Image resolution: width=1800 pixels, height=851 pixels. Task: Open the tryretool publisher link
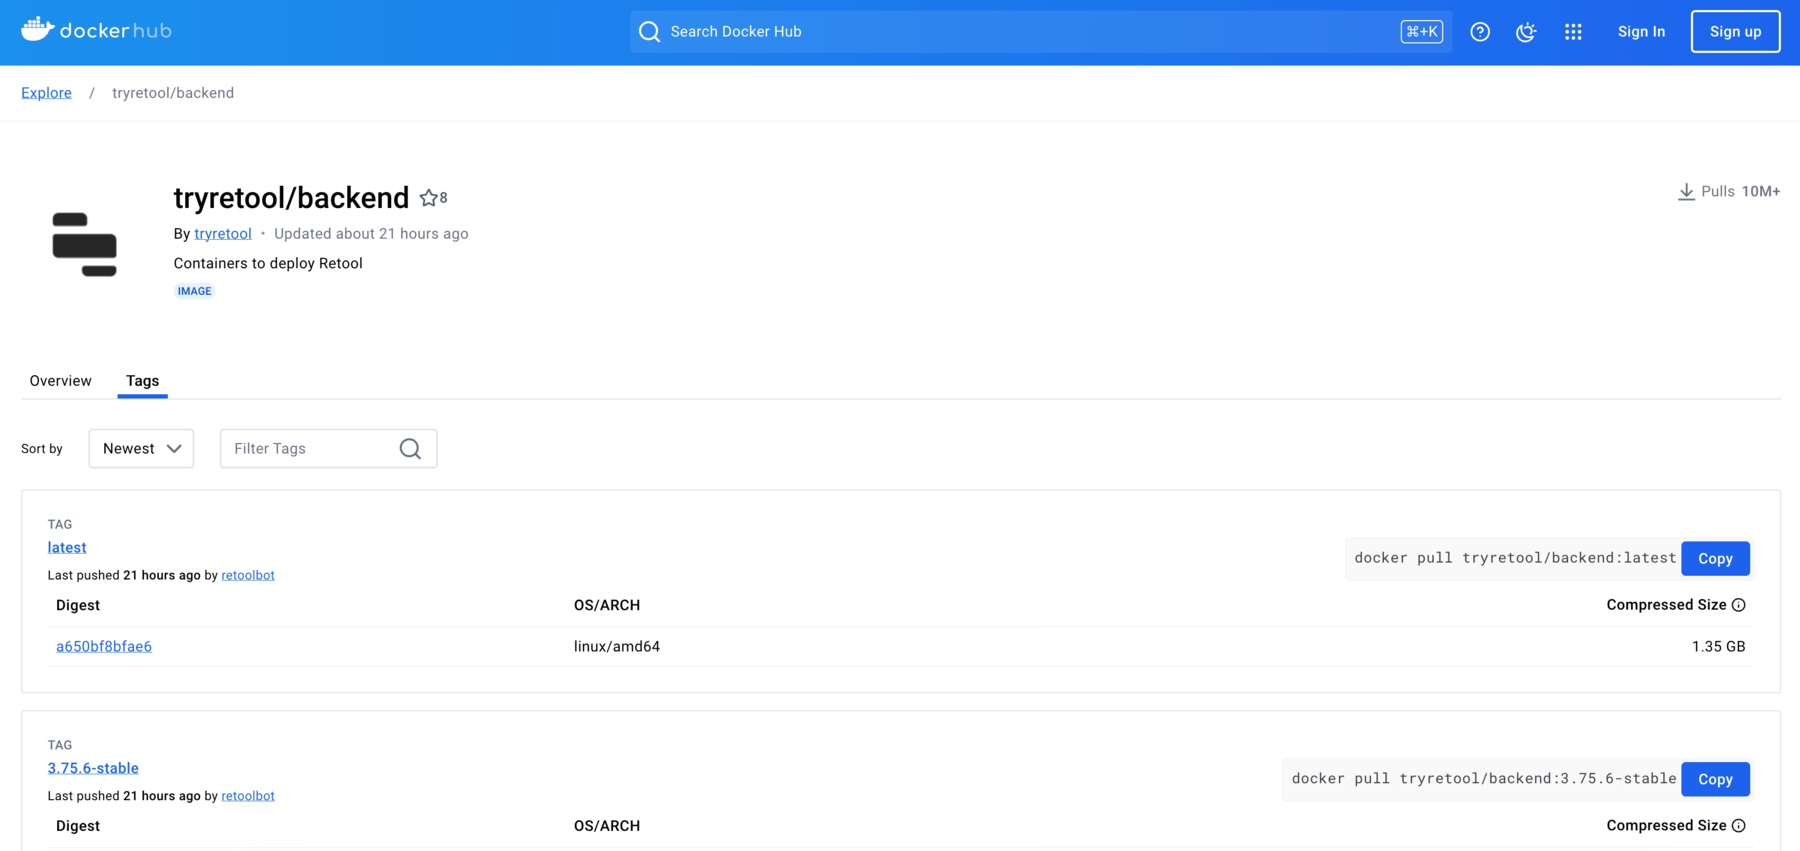coord(223,234)
